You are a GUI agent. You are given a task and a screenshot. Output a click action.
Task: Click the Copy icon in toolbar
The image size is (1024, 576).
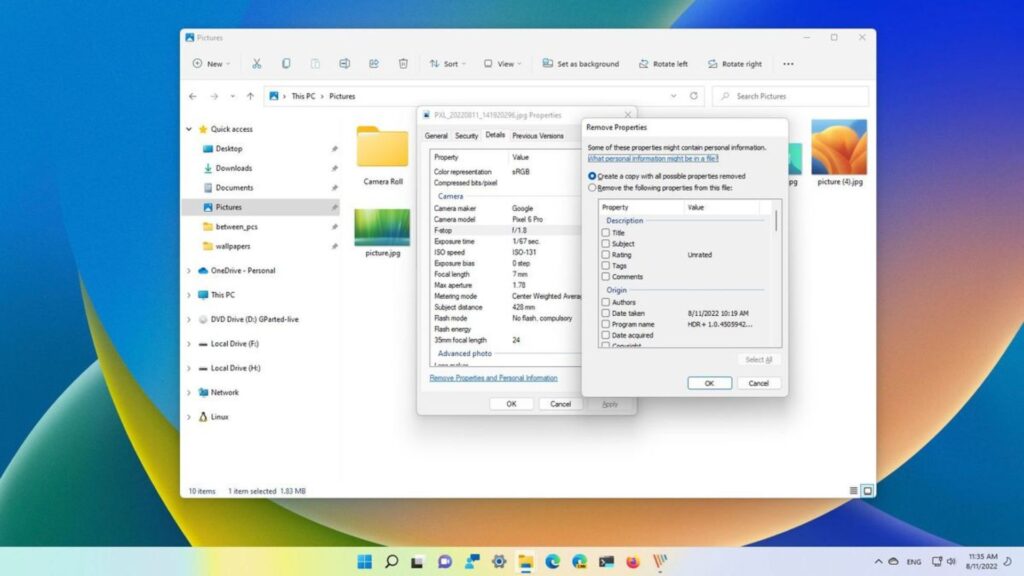[286, 64]
